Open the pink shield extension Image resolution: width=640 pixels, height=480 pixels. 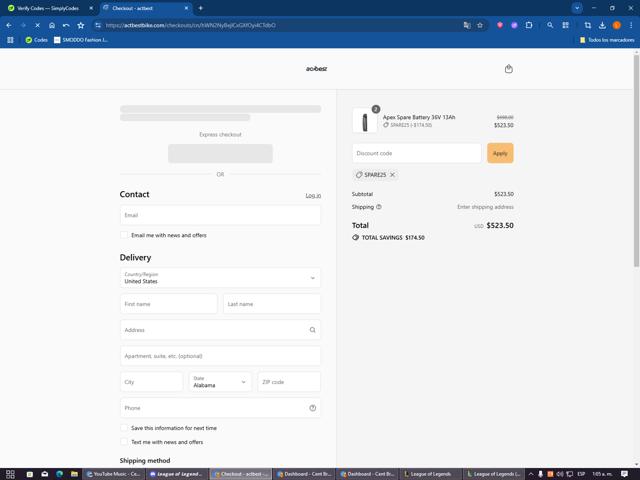coord(500,25)
